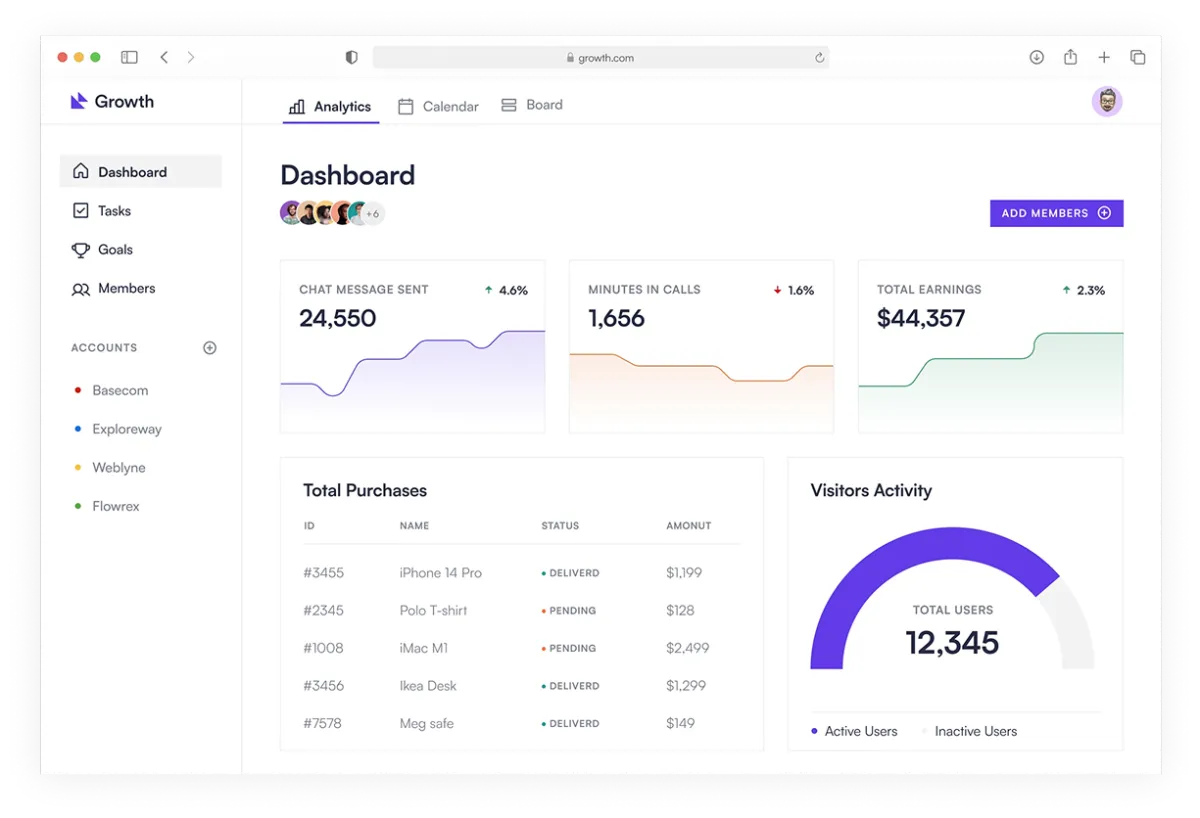Click the NAME column header
This screenshot has width=1200, height=818.
[414, 525]
